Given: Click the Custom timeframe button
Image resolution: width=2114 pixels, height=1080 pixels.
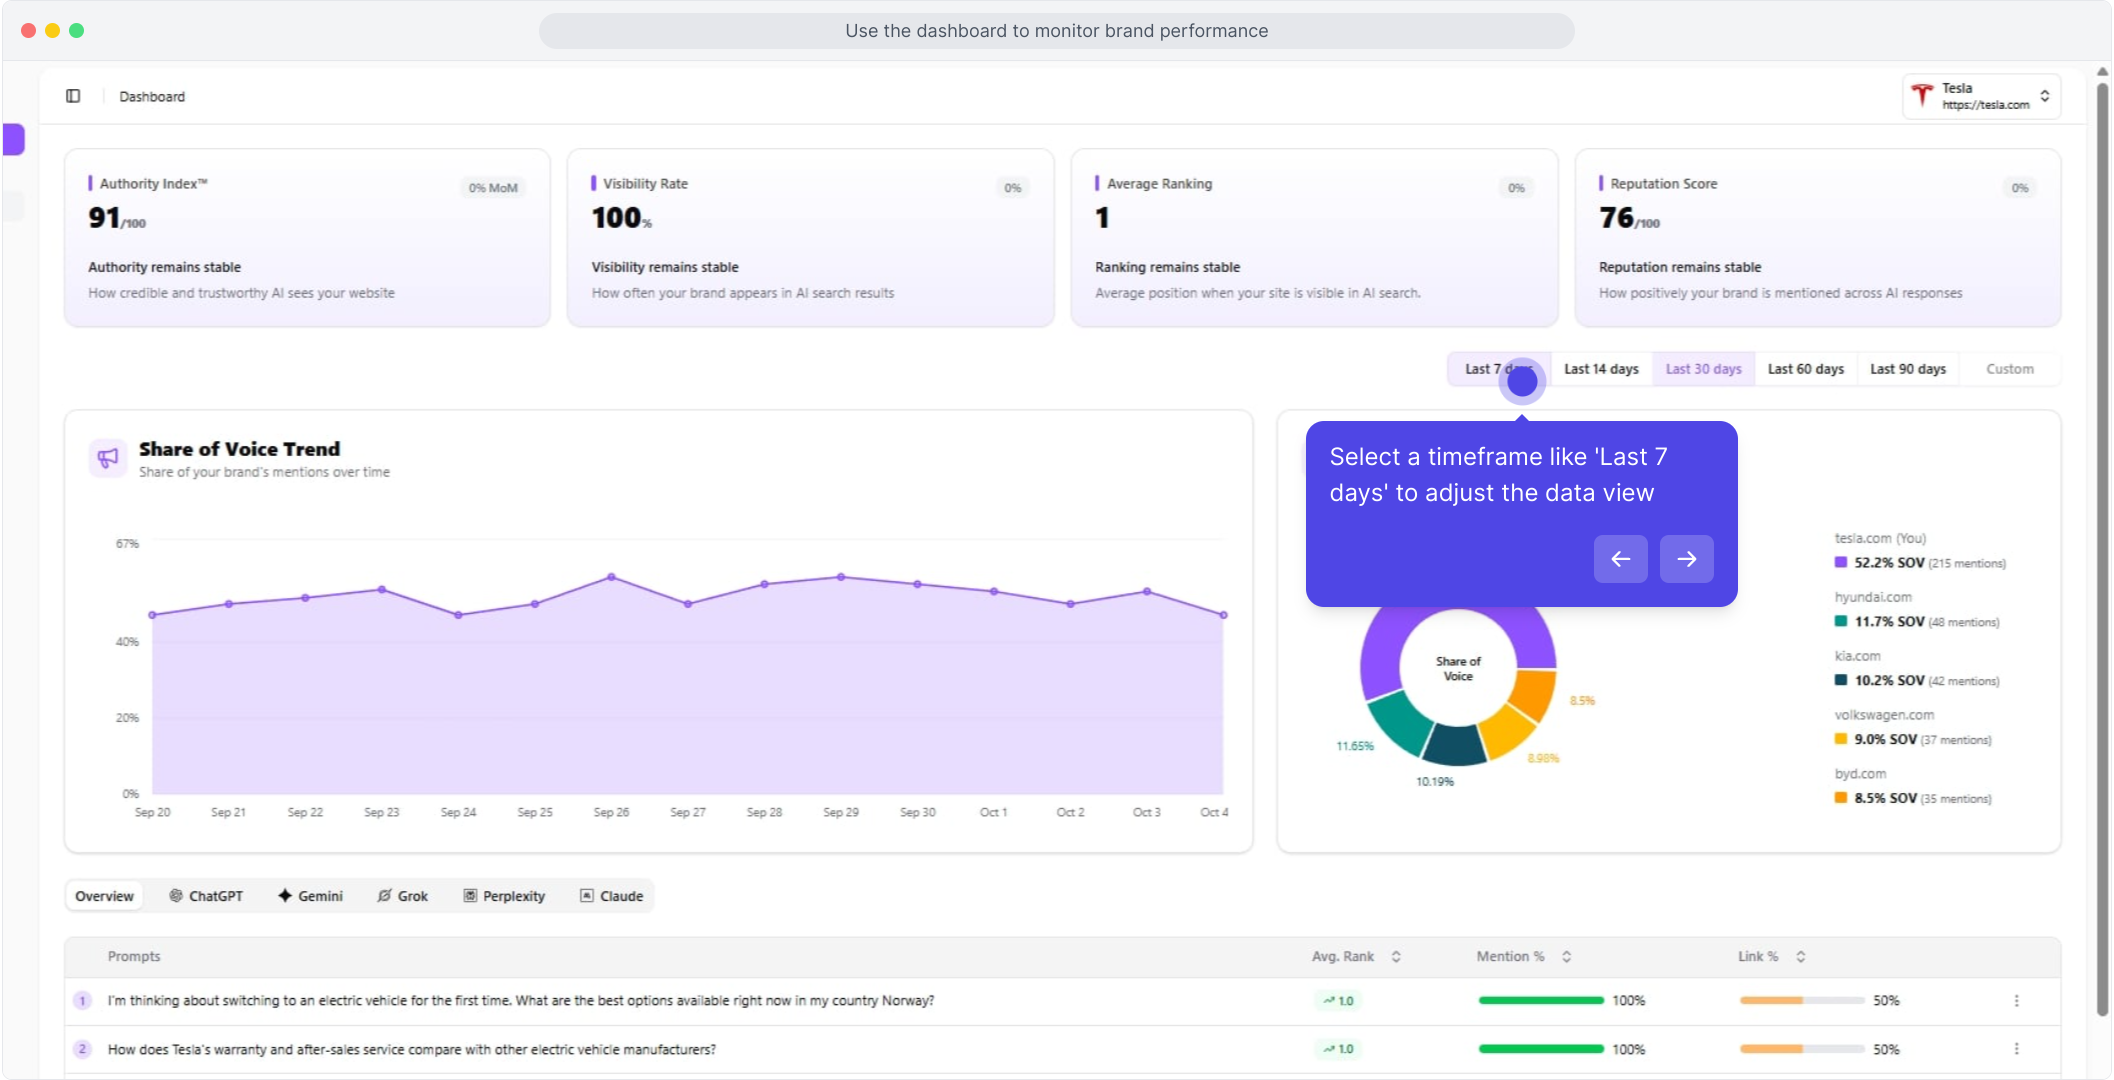Looking at the screenshot, I should click(2009, 369).
